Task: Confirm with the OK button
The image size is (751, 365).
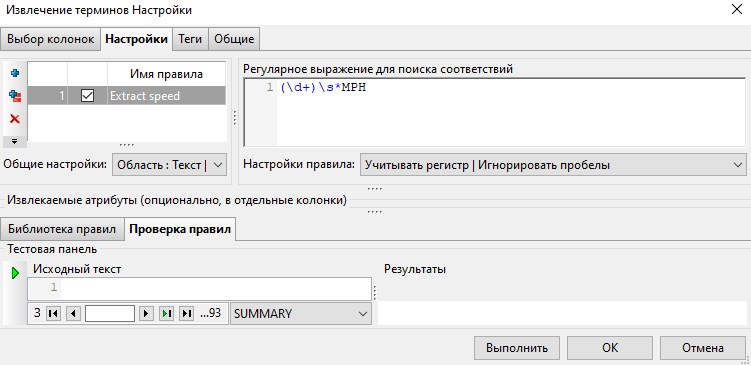Action: (610, 348)
